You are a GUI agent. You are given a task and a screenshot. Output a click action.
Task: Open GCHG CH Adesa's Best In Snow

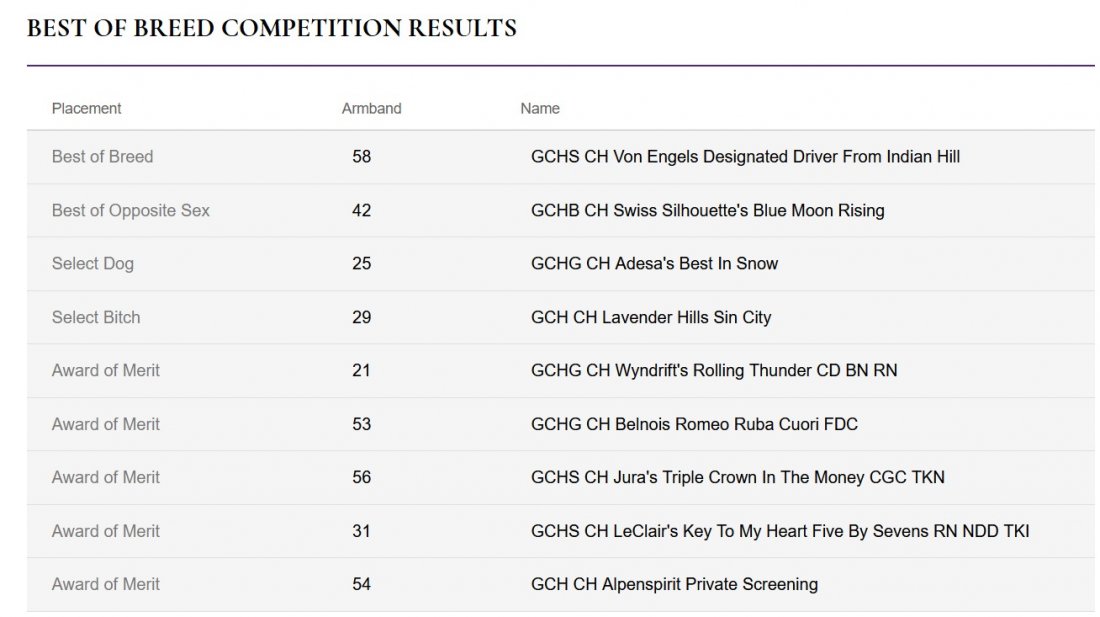(x=654, y=264)
